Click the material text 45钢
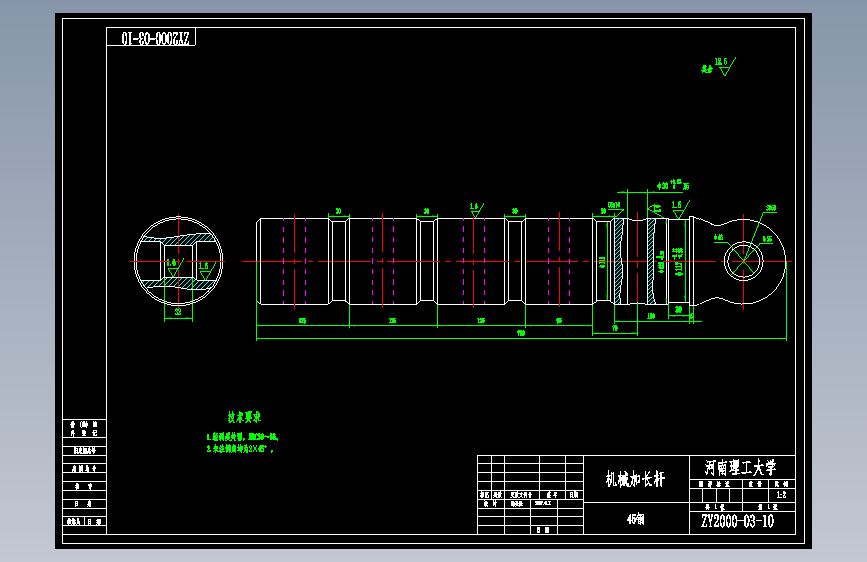This screenshot has width=867, height=562. coord(635,519)
